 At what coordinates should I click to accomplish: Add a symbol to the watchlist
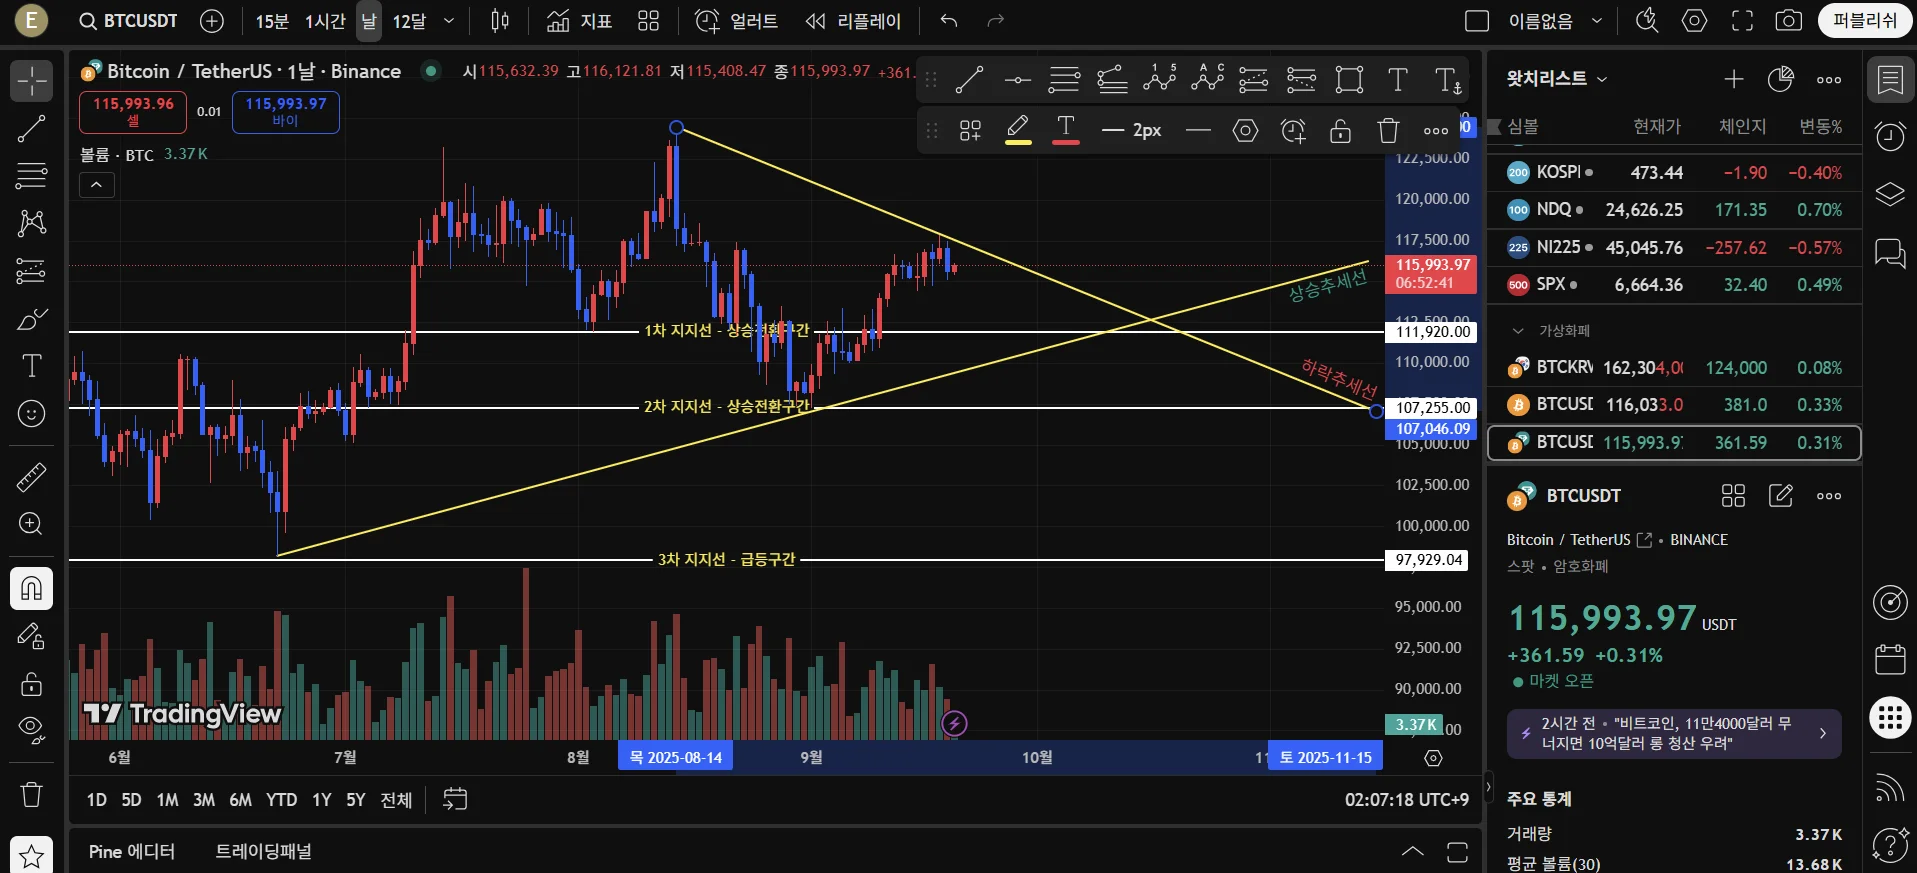[x=1734, y=79]
